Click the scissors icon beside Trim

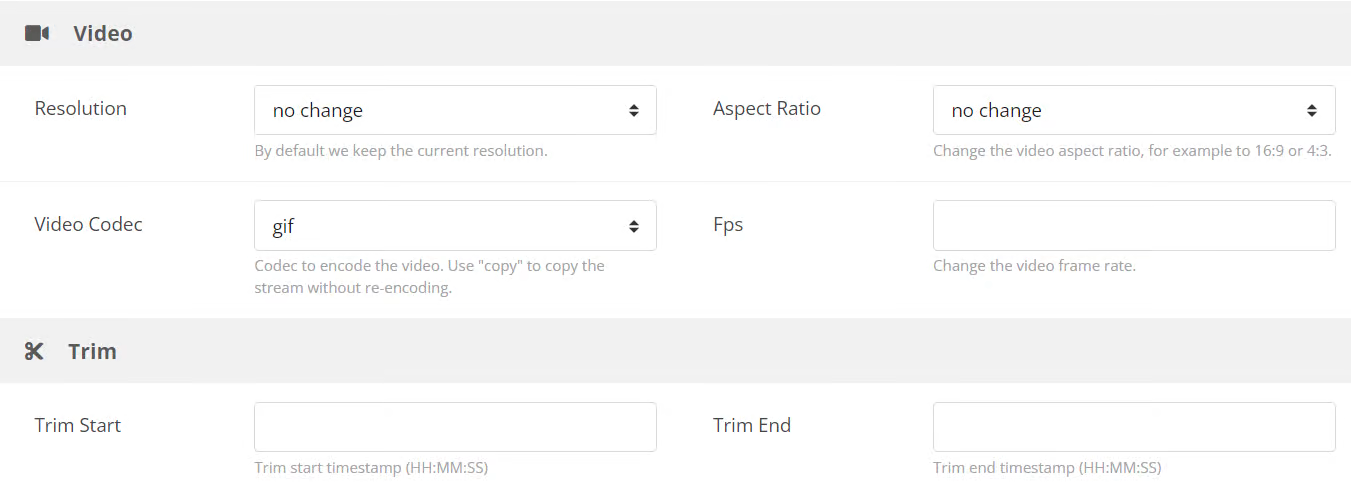35,351
